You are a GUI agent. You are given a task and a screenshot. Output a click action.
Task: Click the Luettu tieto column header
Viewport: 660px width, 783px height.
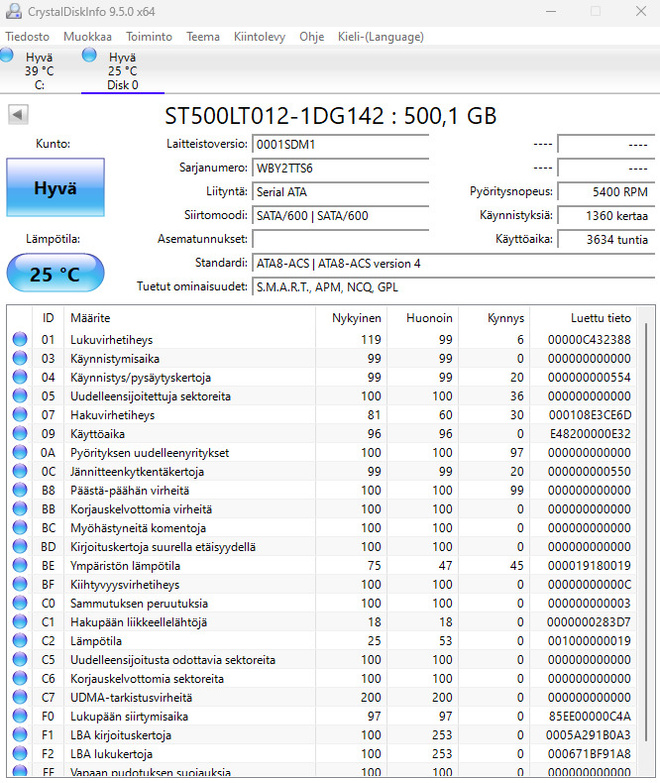tap(583, 318)
